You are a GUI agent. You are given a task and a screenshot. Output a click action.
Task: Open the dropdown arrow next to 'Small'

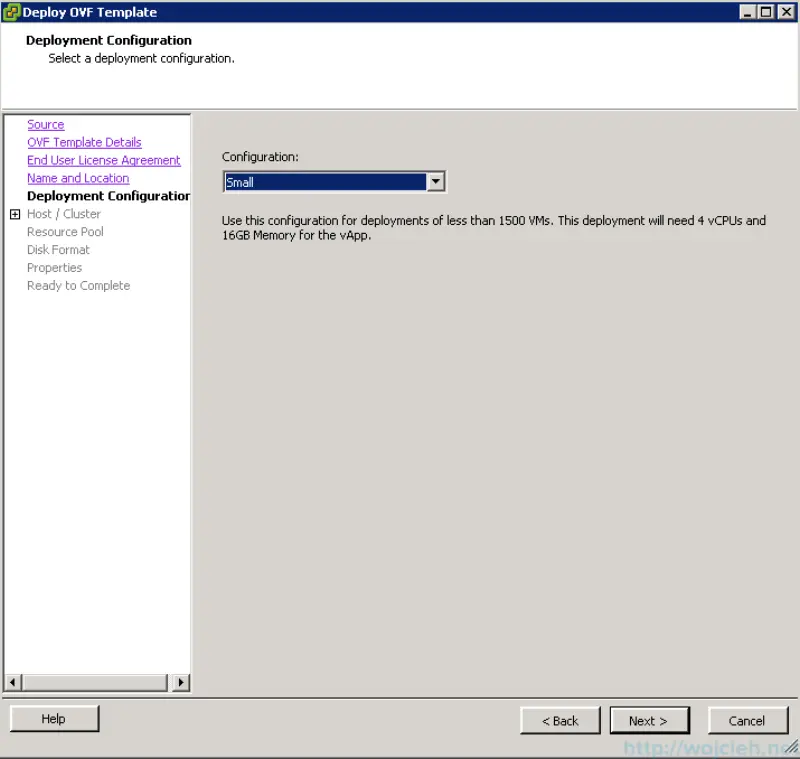(x=436, y=181)
